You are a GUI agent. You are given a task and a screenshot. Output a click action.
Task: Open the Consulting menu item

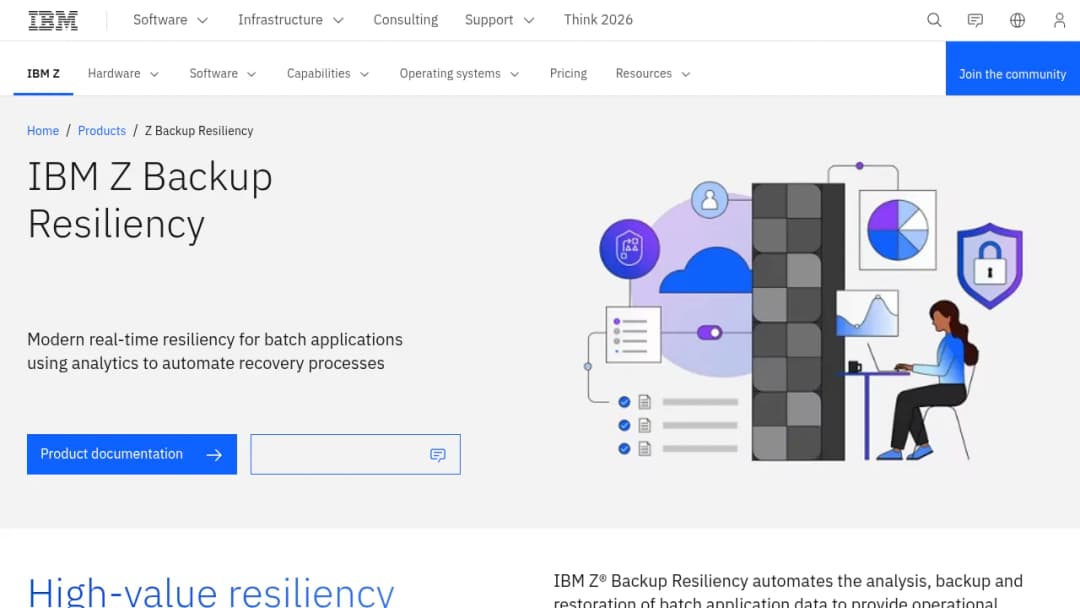coord(406,20)
